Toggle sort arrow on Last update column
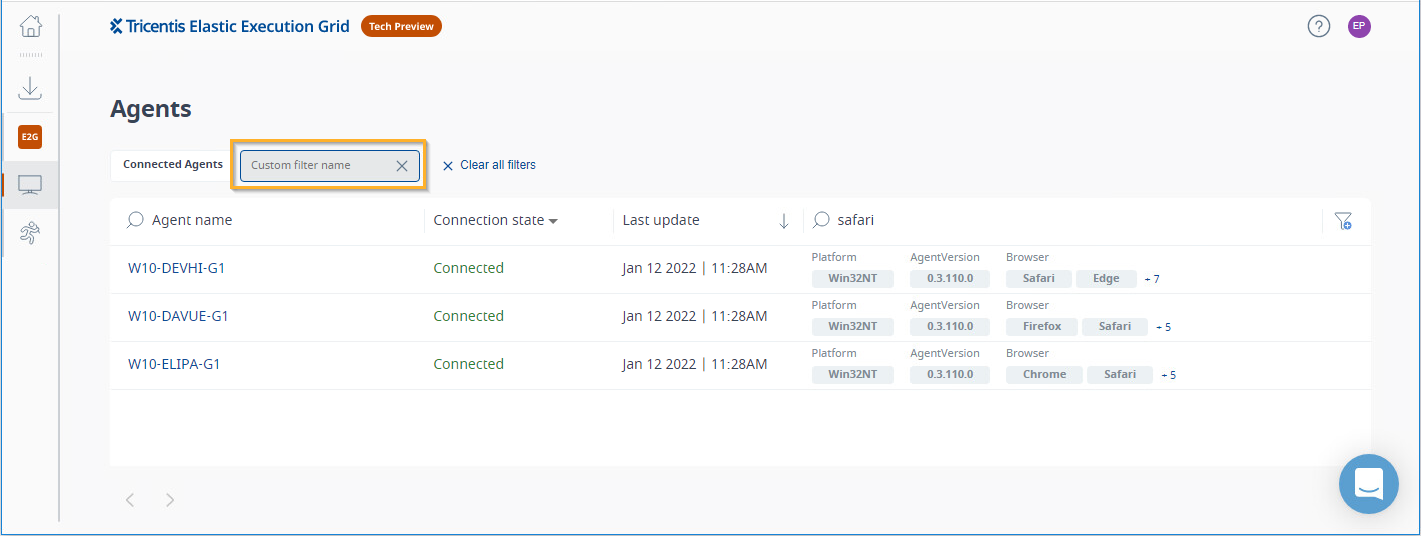 (784, 221)
